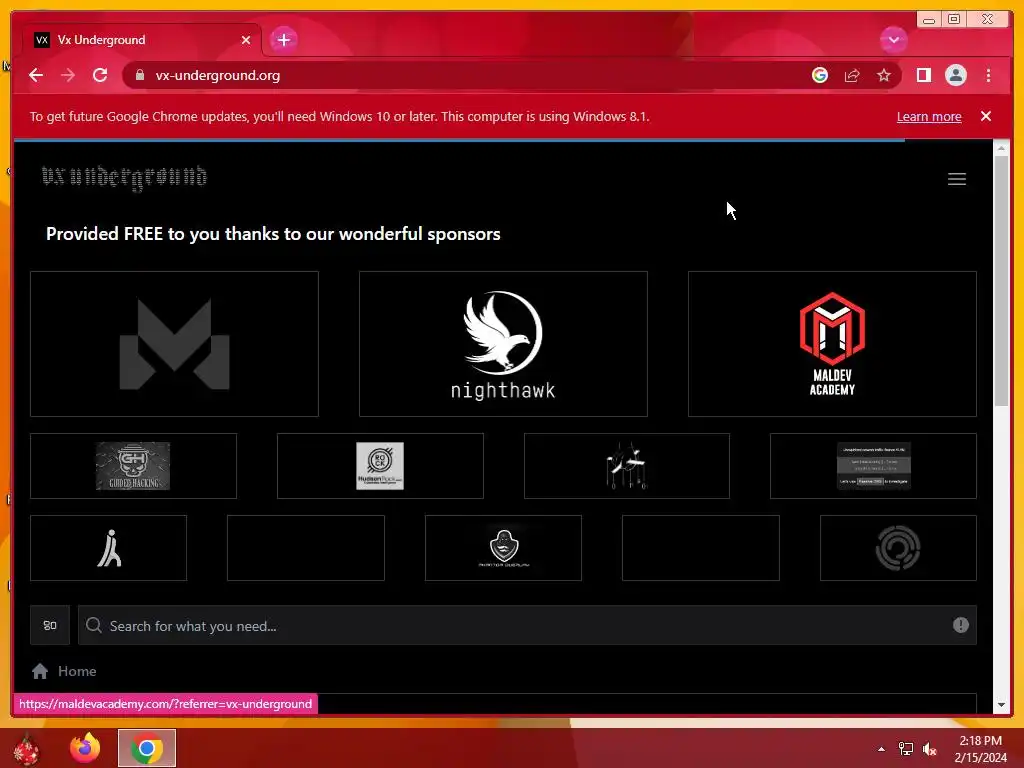The width and height of the screenshot is (1024, 768).
Task: Click the Google icon in address bar
Action: point(820,75)
